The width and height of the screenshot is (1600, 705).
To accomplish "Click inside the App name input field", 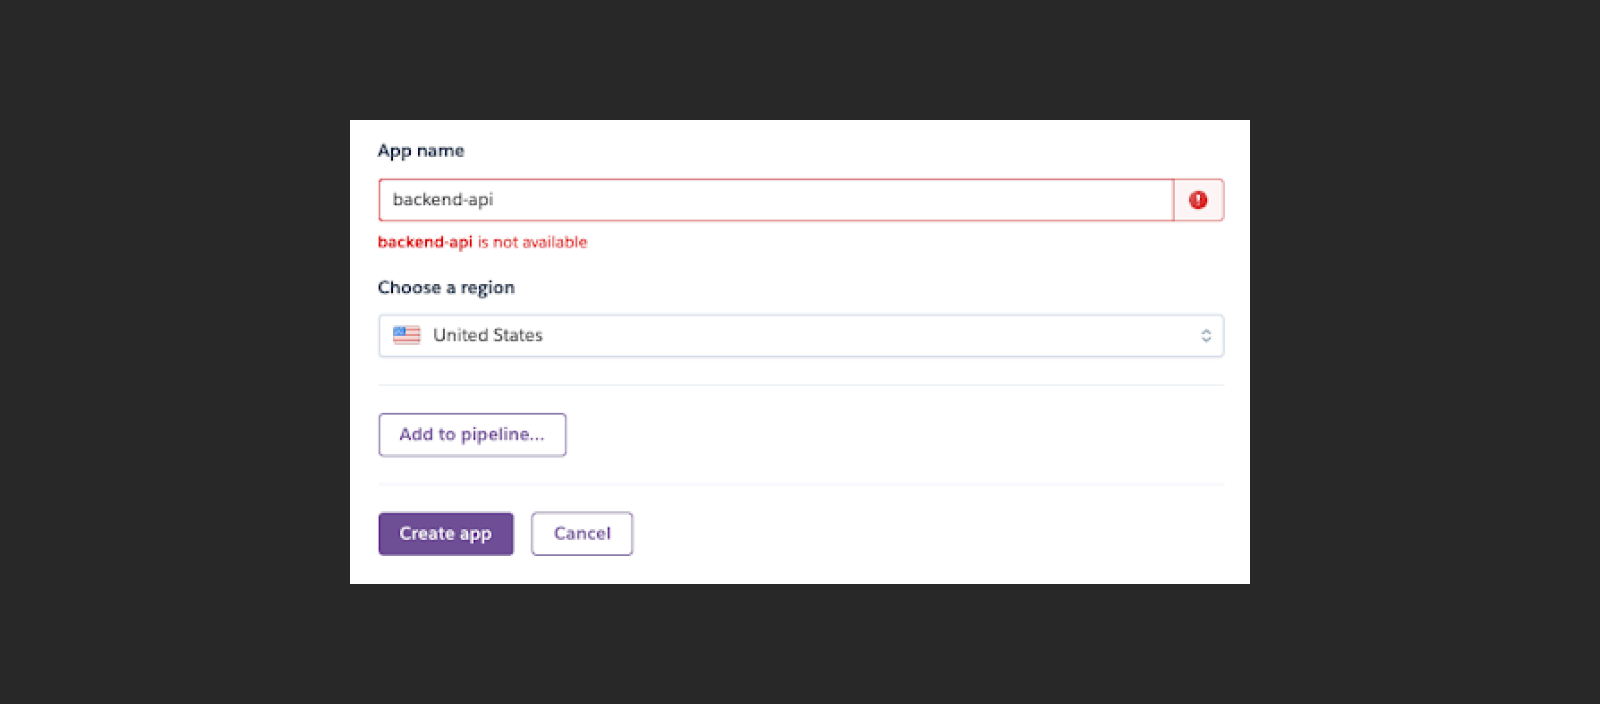I will click(776, 200).
